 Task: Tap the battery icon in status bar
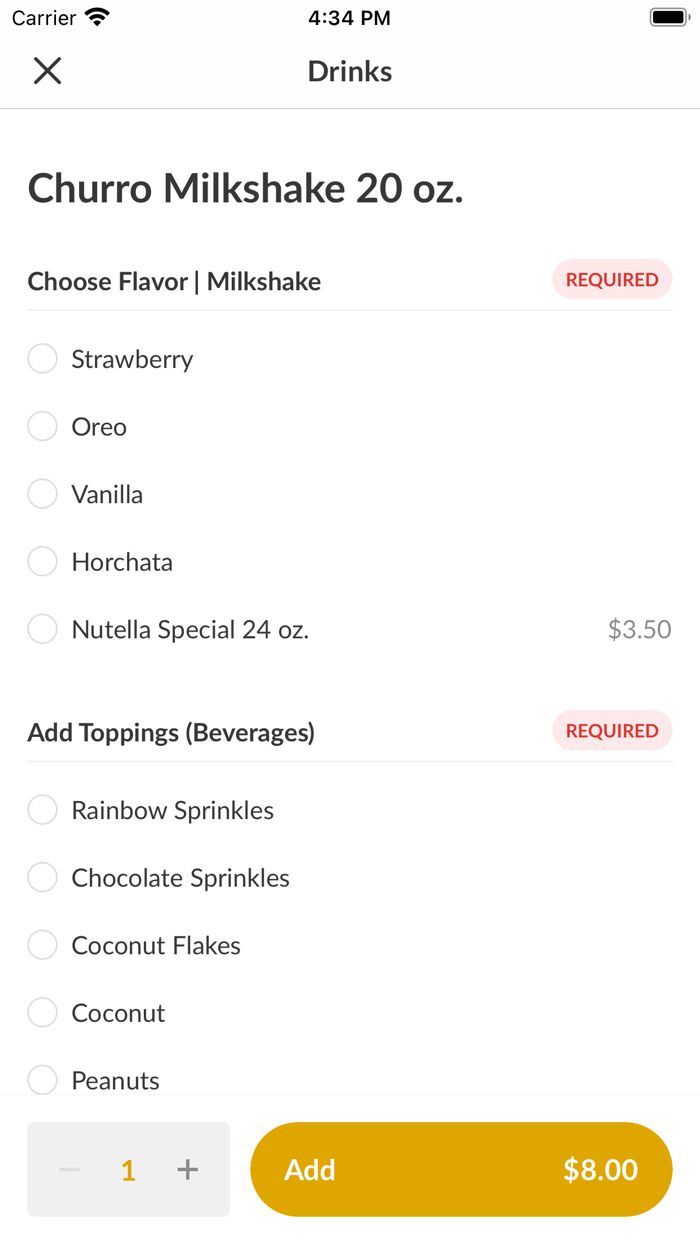(667, 18)
